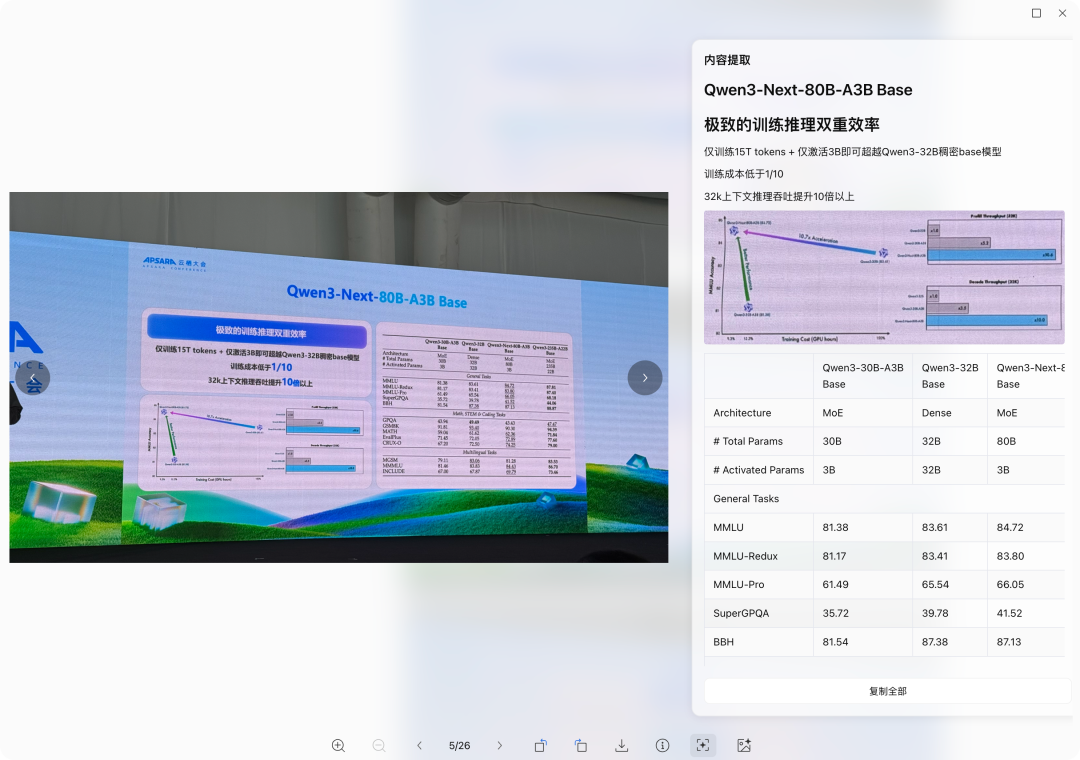The width and height of the screenshot is (1080, 760).
Task: Select the zoom-out magnifier tool
Action: [x=378, y=745]
